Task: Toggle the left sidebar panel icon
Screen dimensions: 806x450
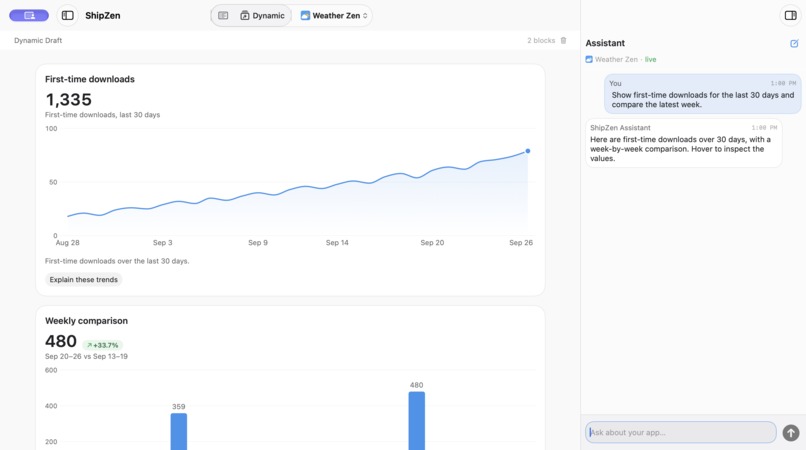Action: point(67,15)
